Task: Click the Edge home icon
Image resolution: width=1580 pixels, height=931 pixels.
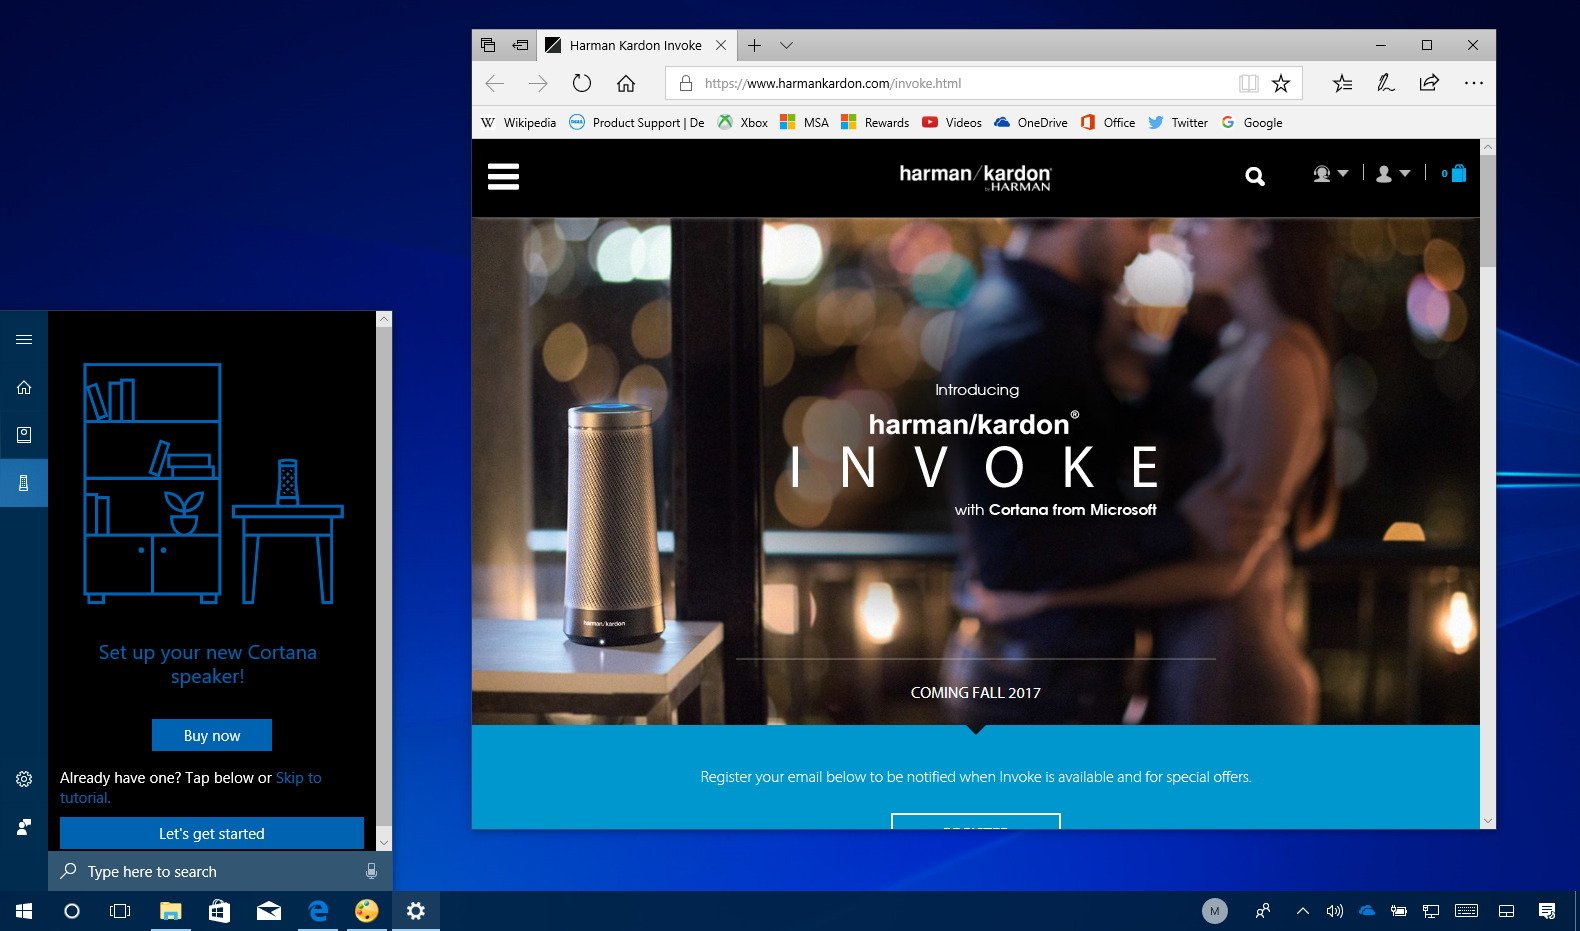Action: [x=626, y=84]
